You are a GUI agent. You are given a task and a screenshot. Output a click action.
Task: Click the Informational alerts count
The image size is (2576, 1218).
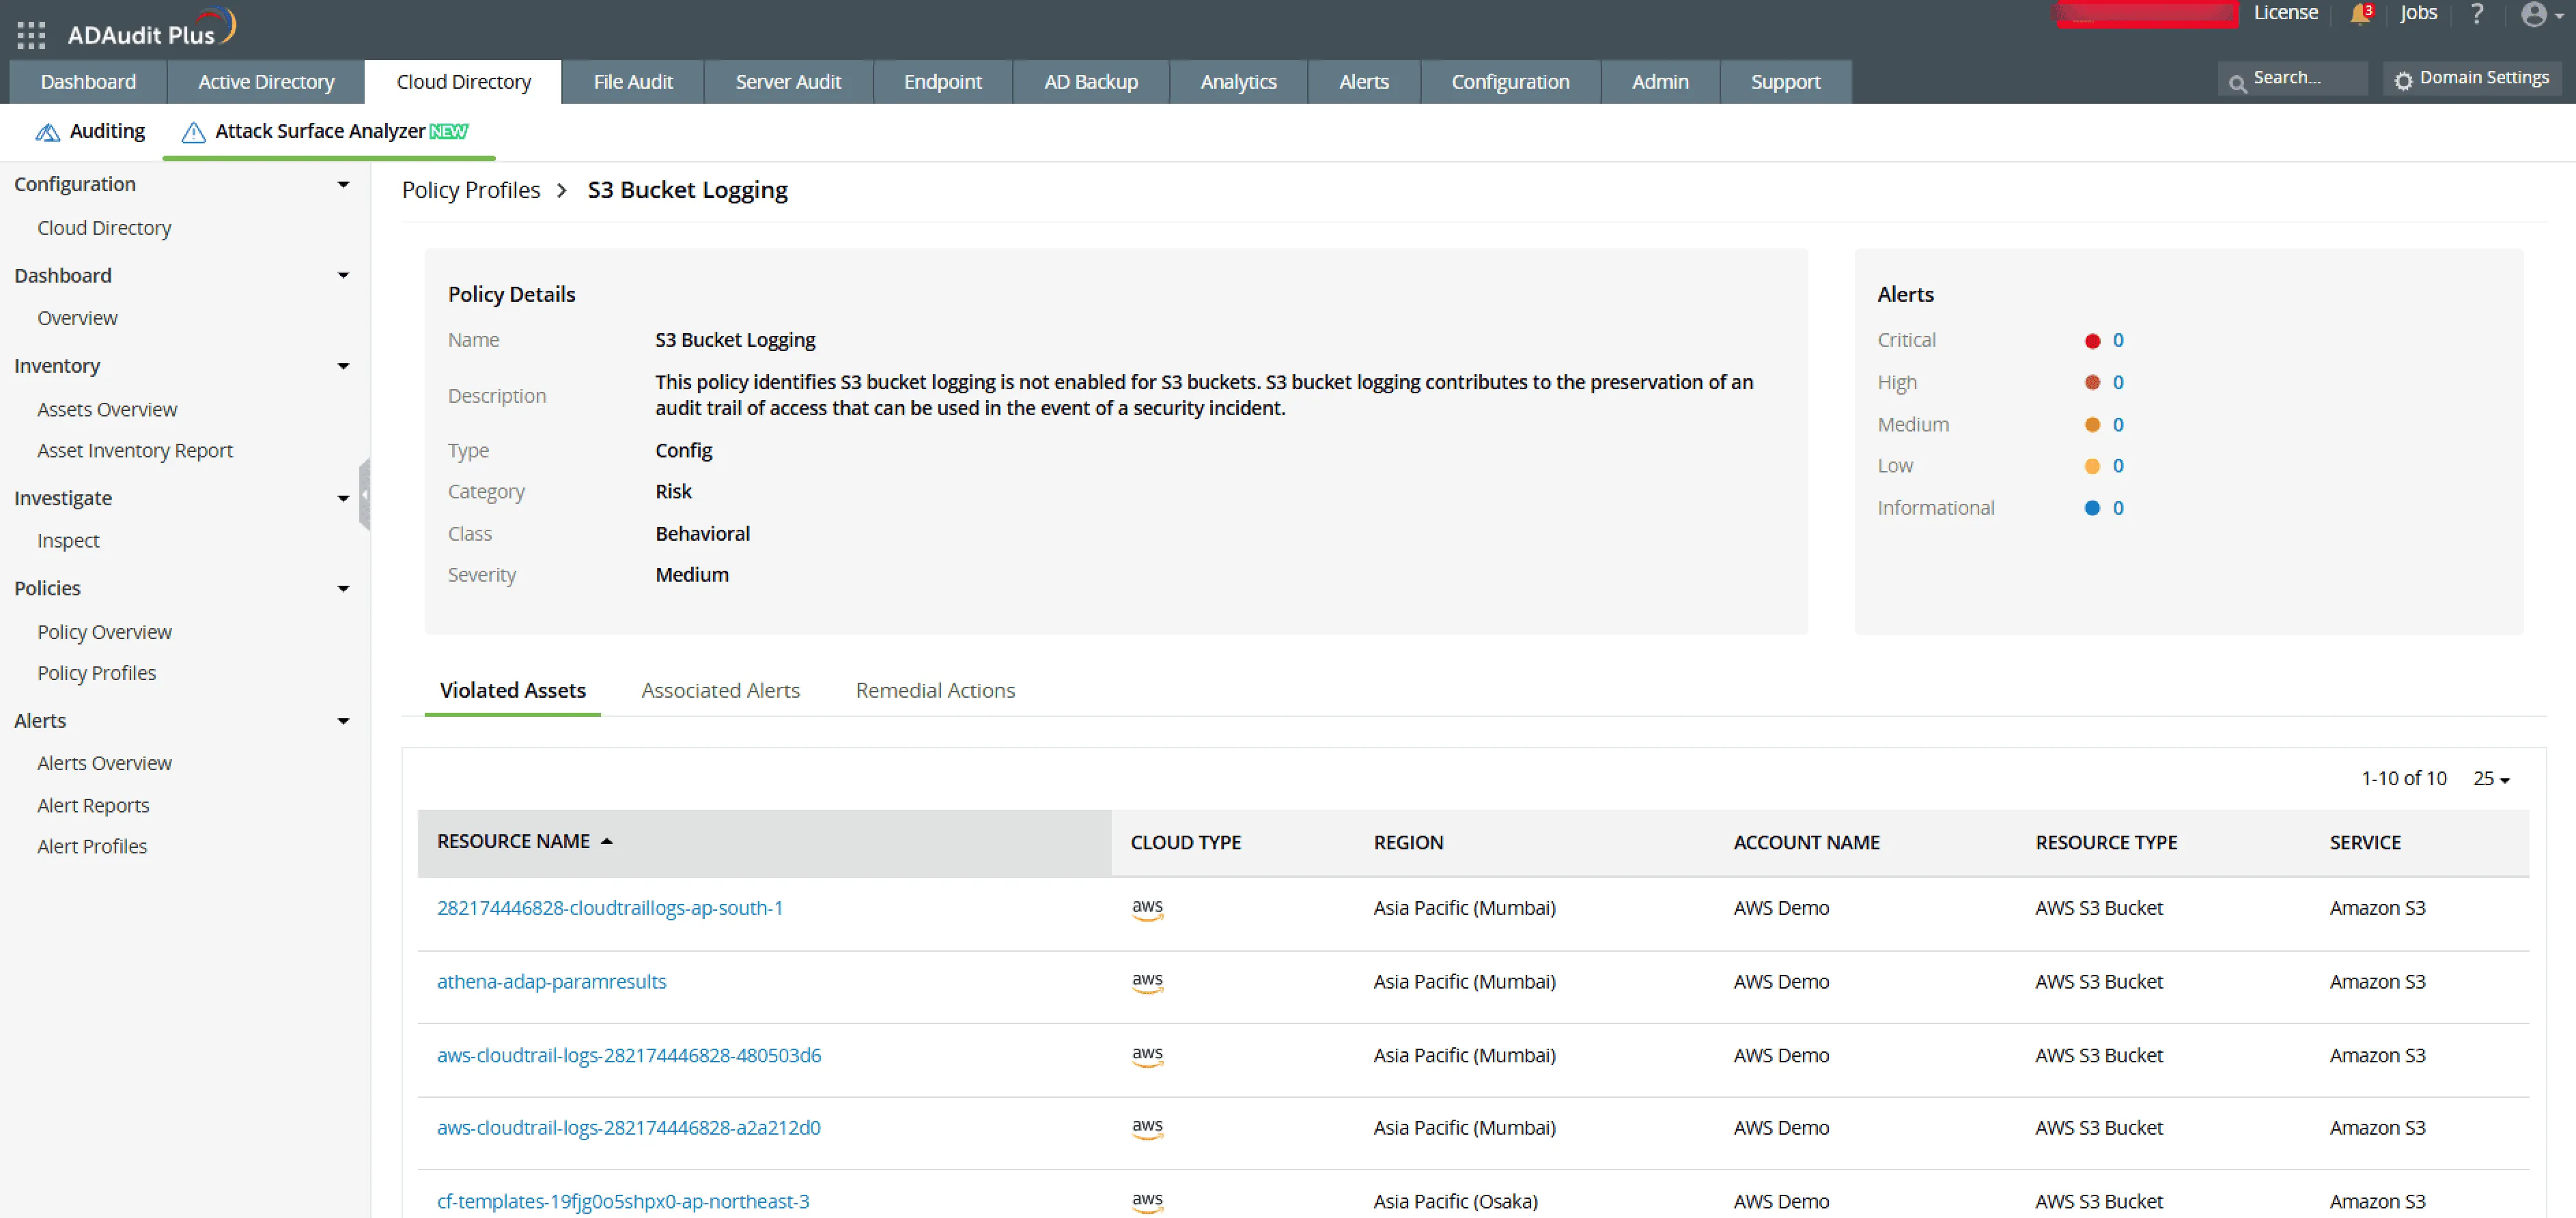tap(2118, 508)
